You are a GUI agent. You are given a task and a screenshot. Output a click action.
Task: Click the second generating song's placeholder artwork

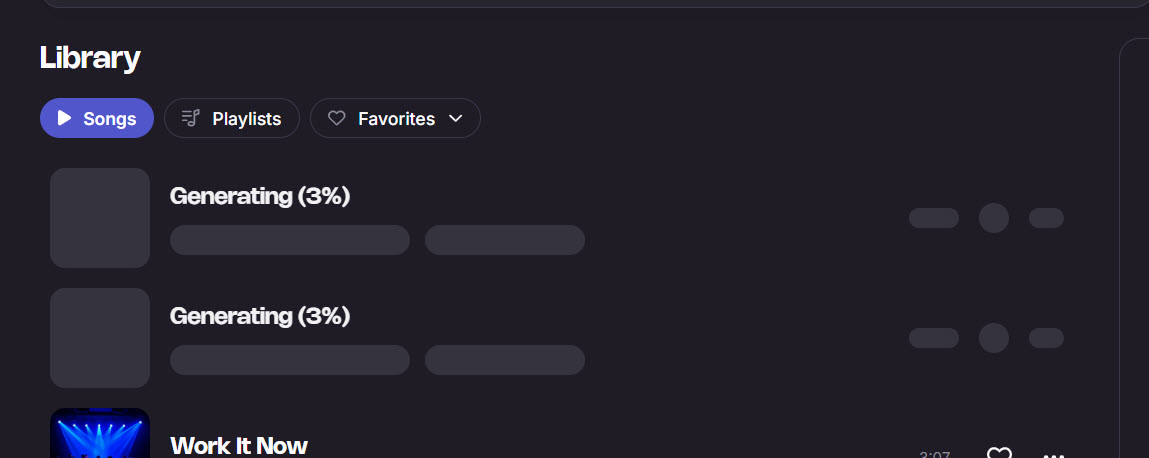click(100, 338)
